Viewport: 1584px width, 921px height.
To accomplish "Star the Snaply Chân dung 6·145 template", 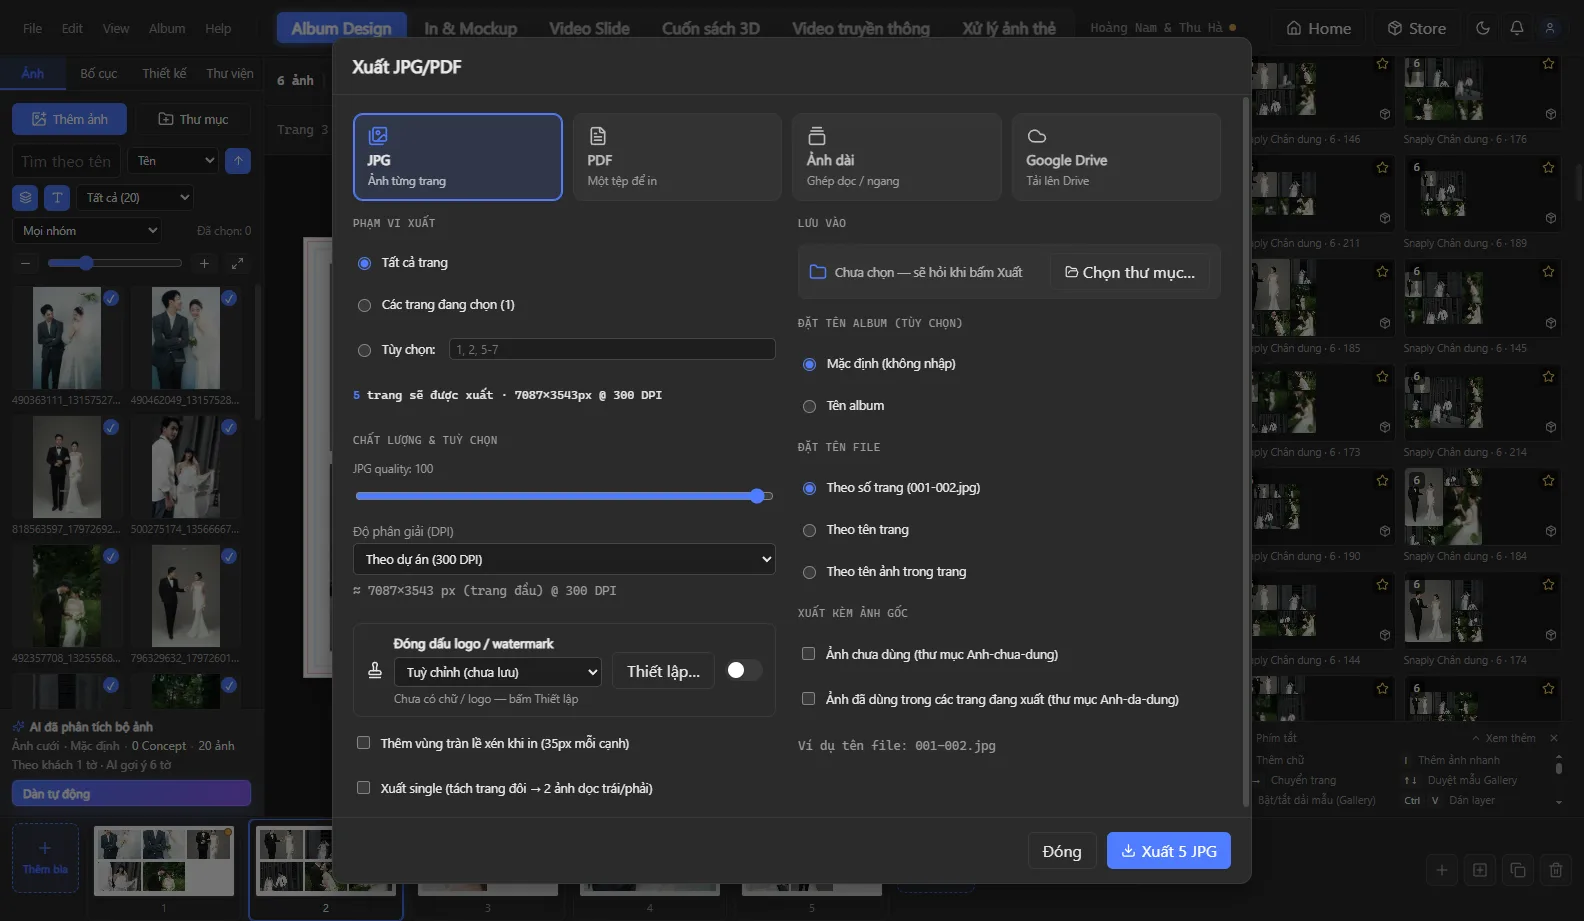I will (x=1549, y=271).
